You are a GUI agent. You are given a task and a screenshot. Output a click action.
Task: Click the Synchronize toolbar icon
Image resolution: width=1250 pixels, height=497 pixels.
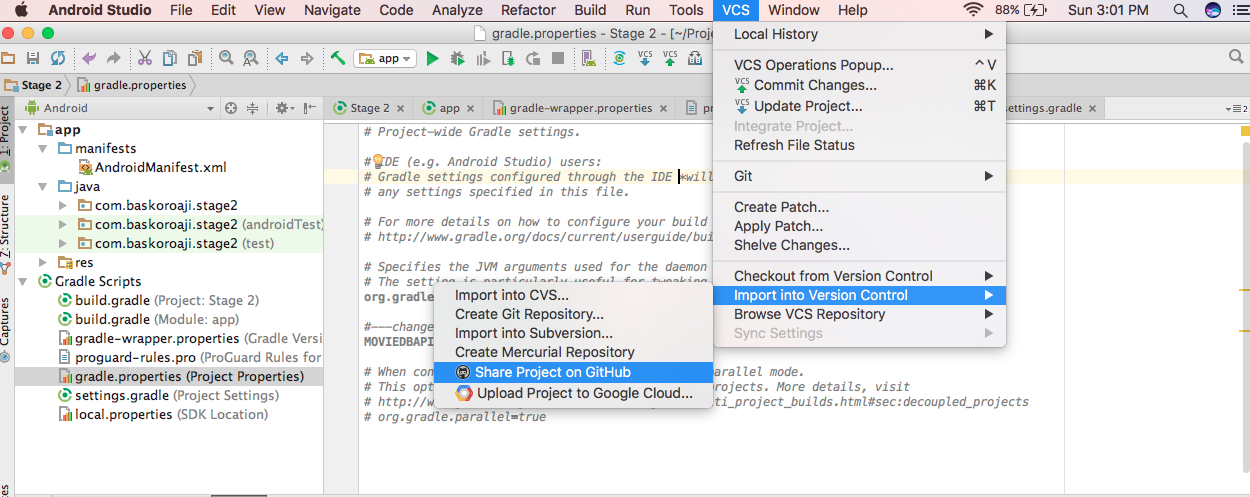click(x=57, y=59)
